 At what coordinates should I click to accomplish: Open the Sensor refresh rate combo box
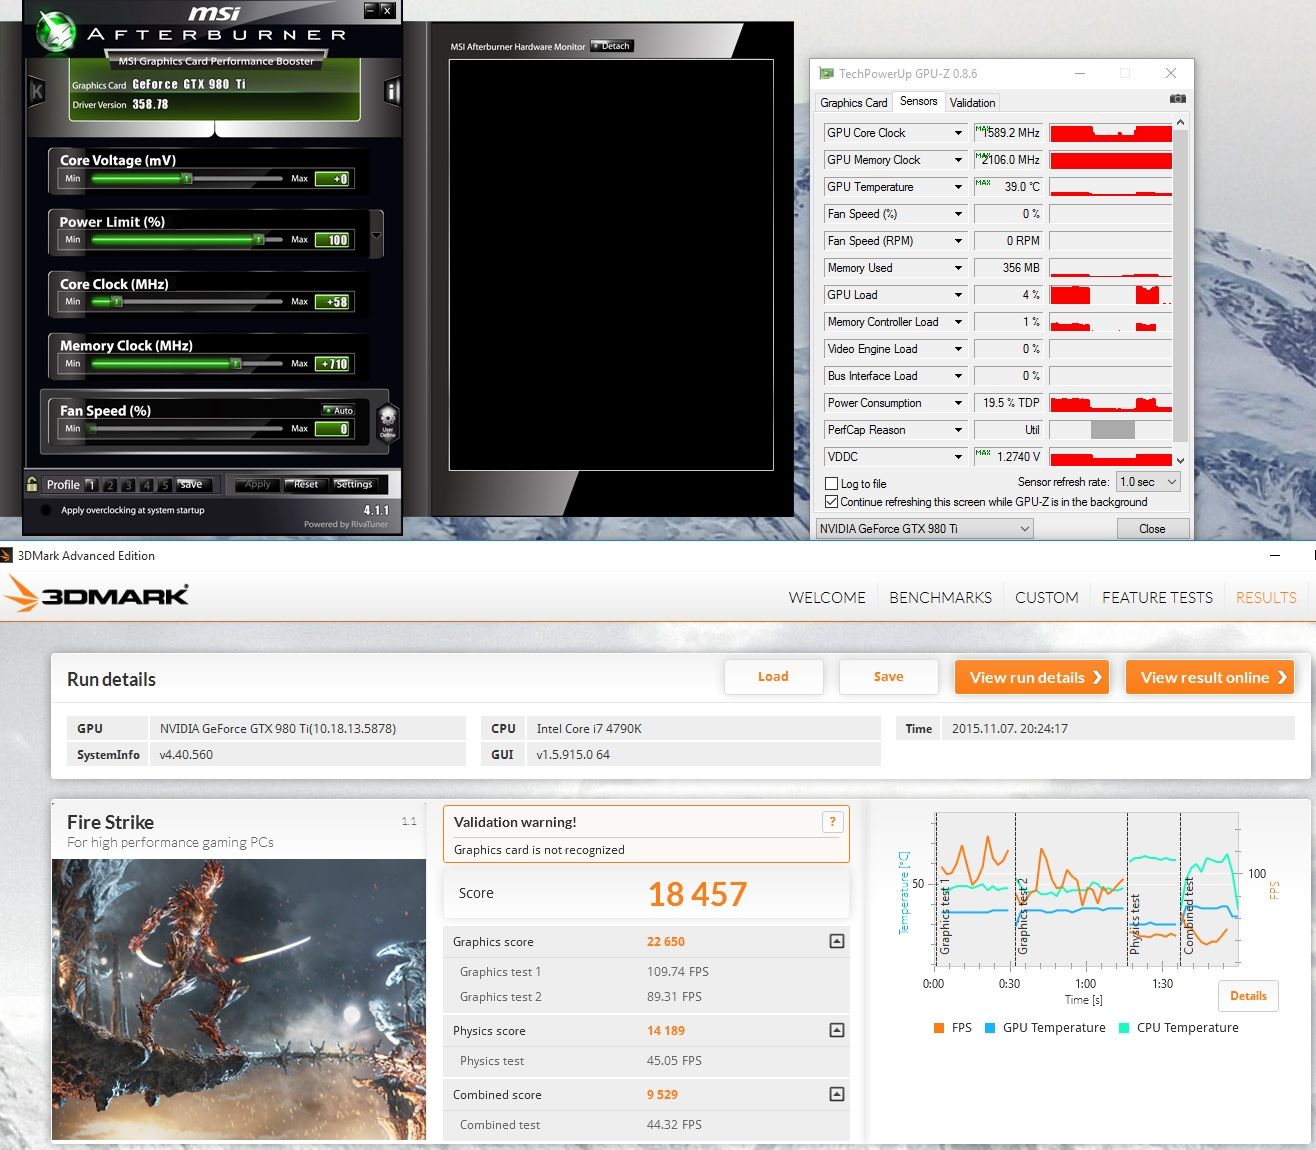pyautogui.click(x=1148, y=482)
